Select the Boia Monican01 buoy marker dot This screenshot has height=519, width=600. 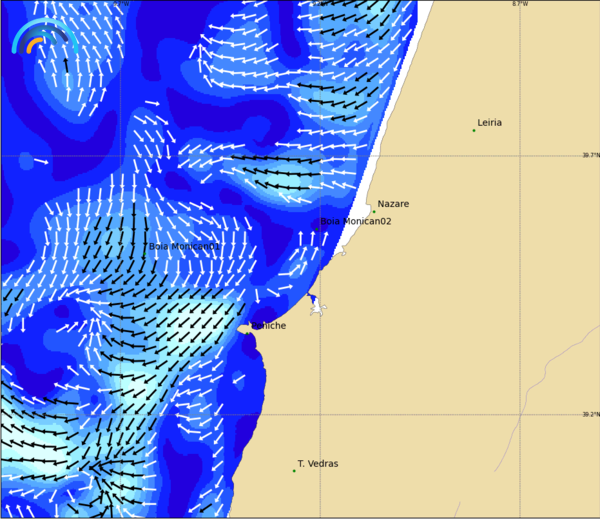tap(145, 253)
